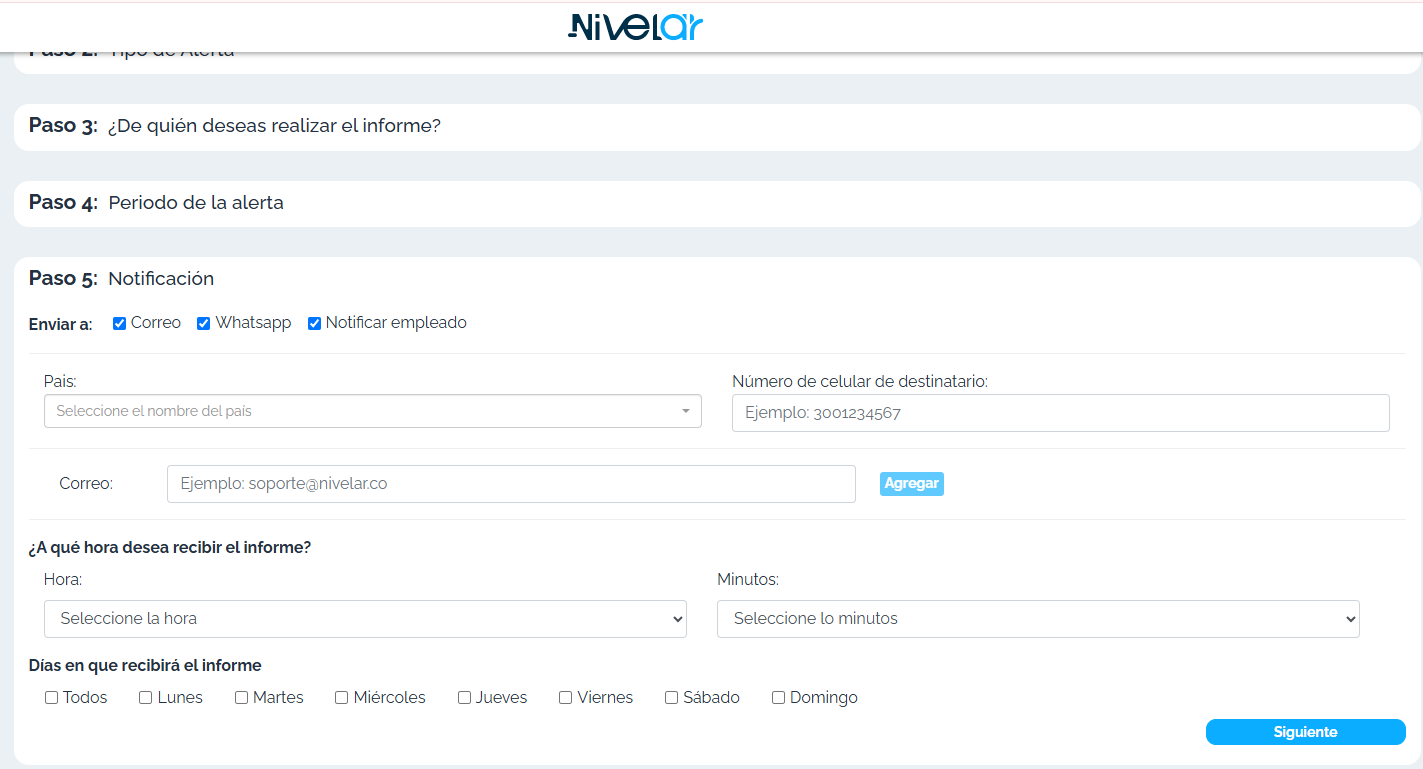Click the 'Enviar a:' label
This screenshot has width=1423, height=769.
[x=60, y=324]
